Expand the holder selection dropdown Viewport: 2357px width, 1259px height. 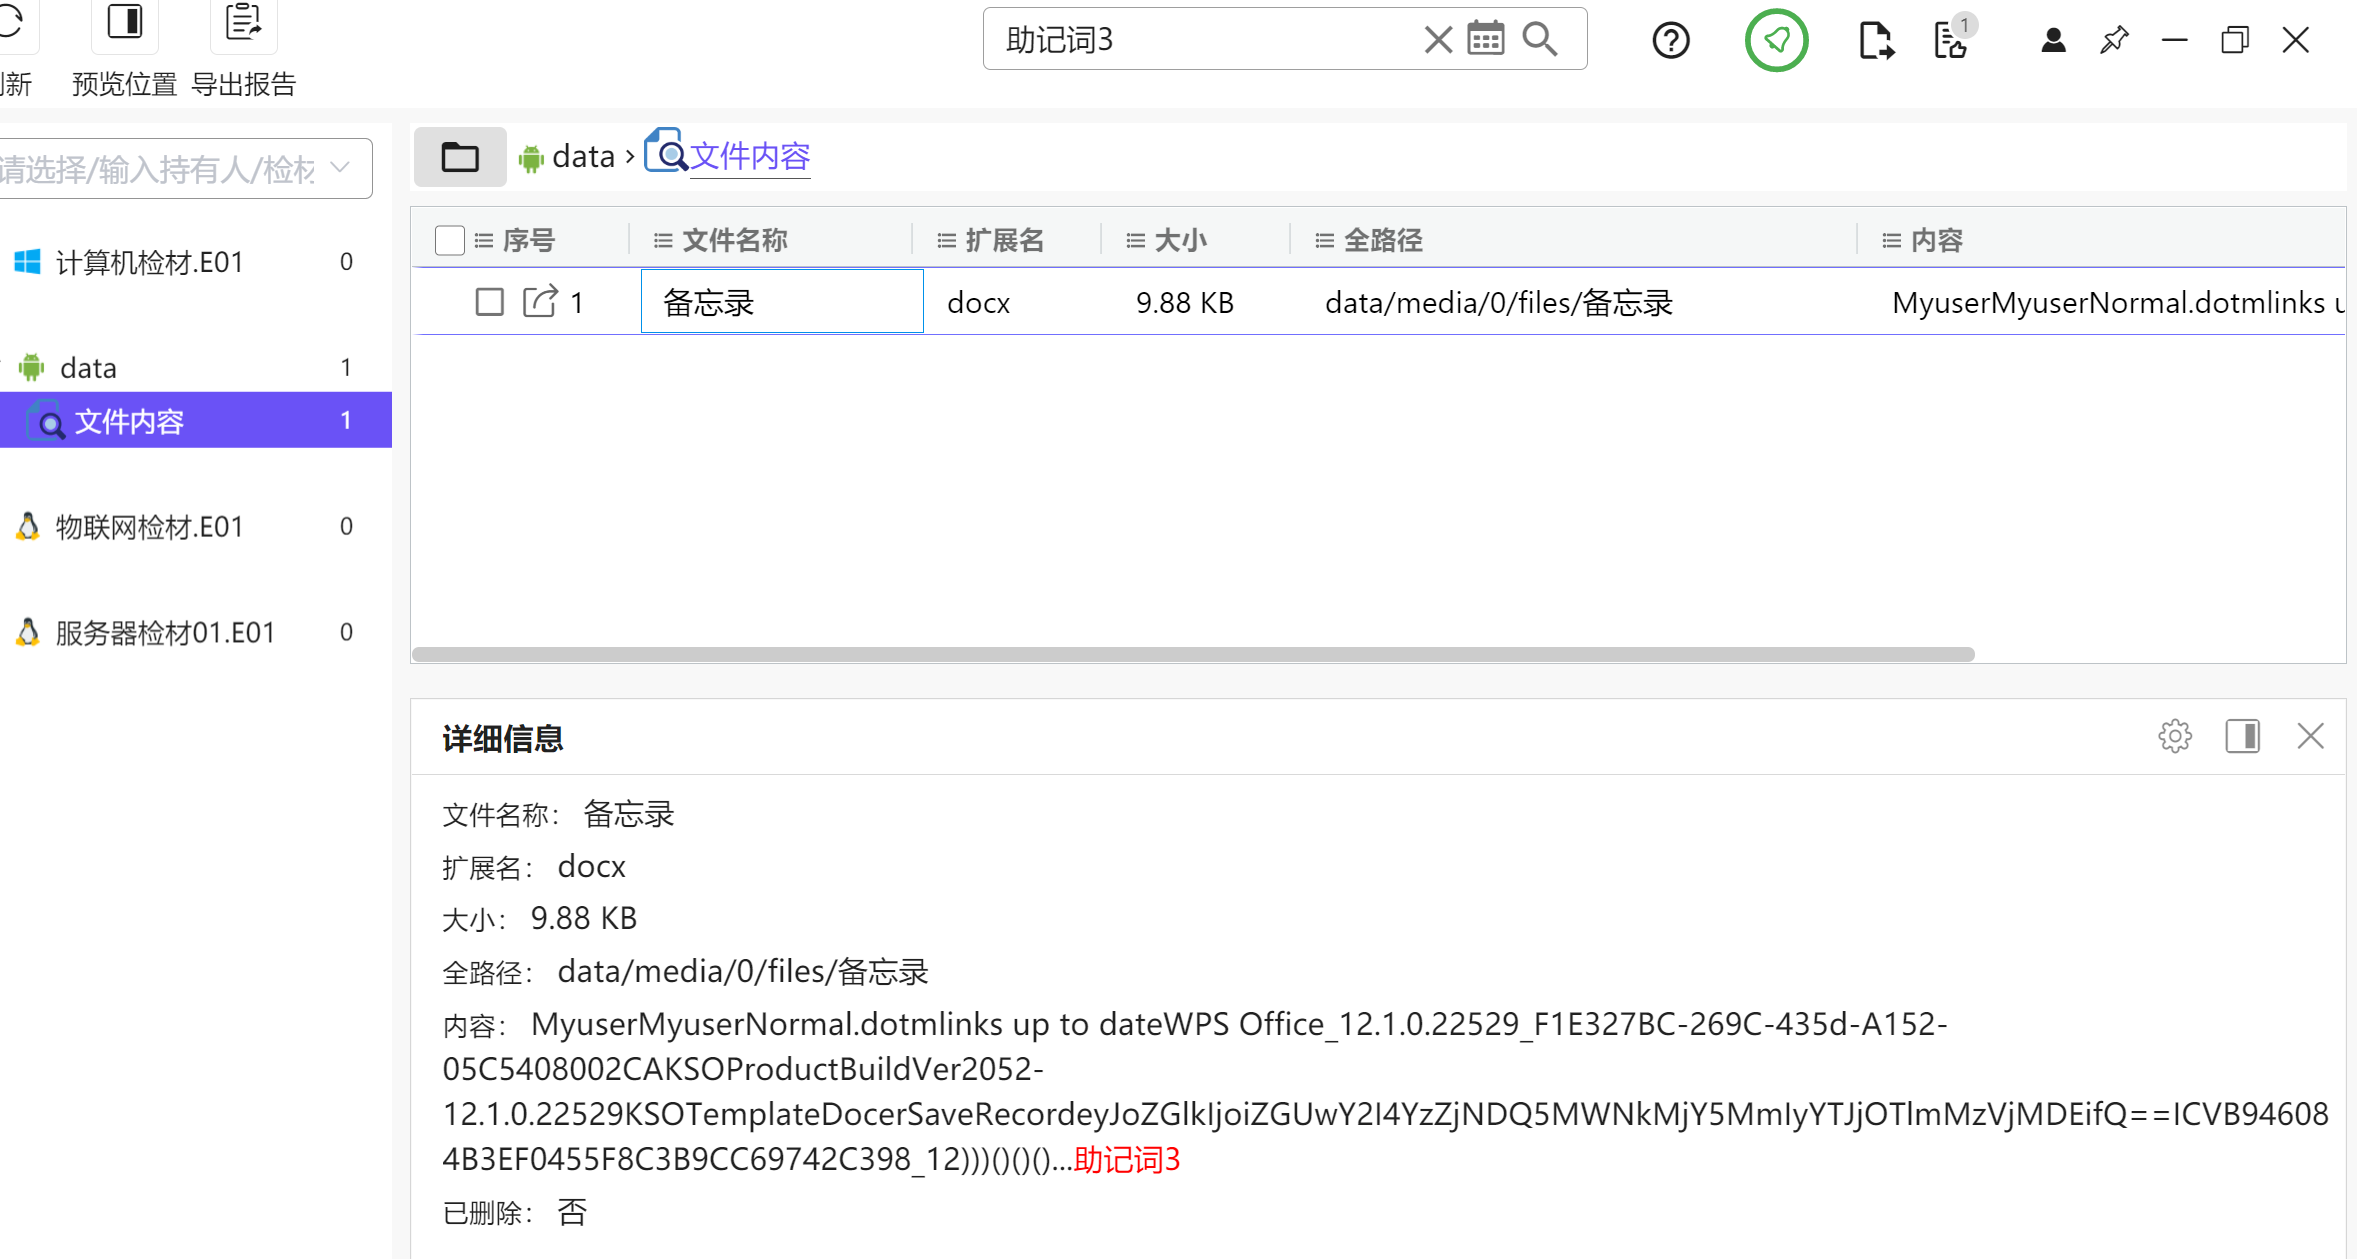coord(341,168)
